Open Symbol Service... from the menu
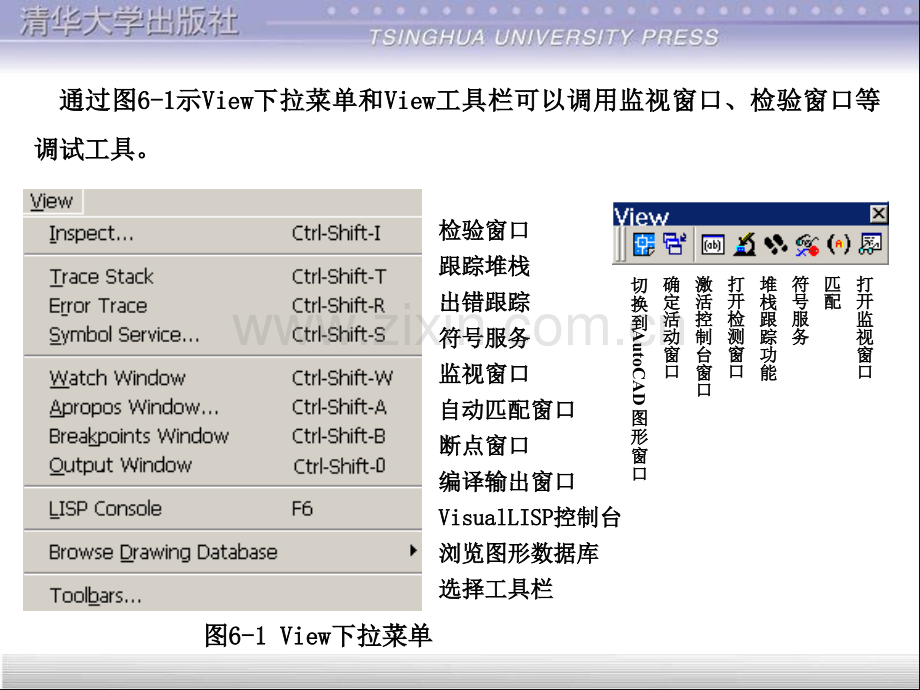The height and width of the screenshot is (690, 920). pyautogui.click(x=222, y=334)
